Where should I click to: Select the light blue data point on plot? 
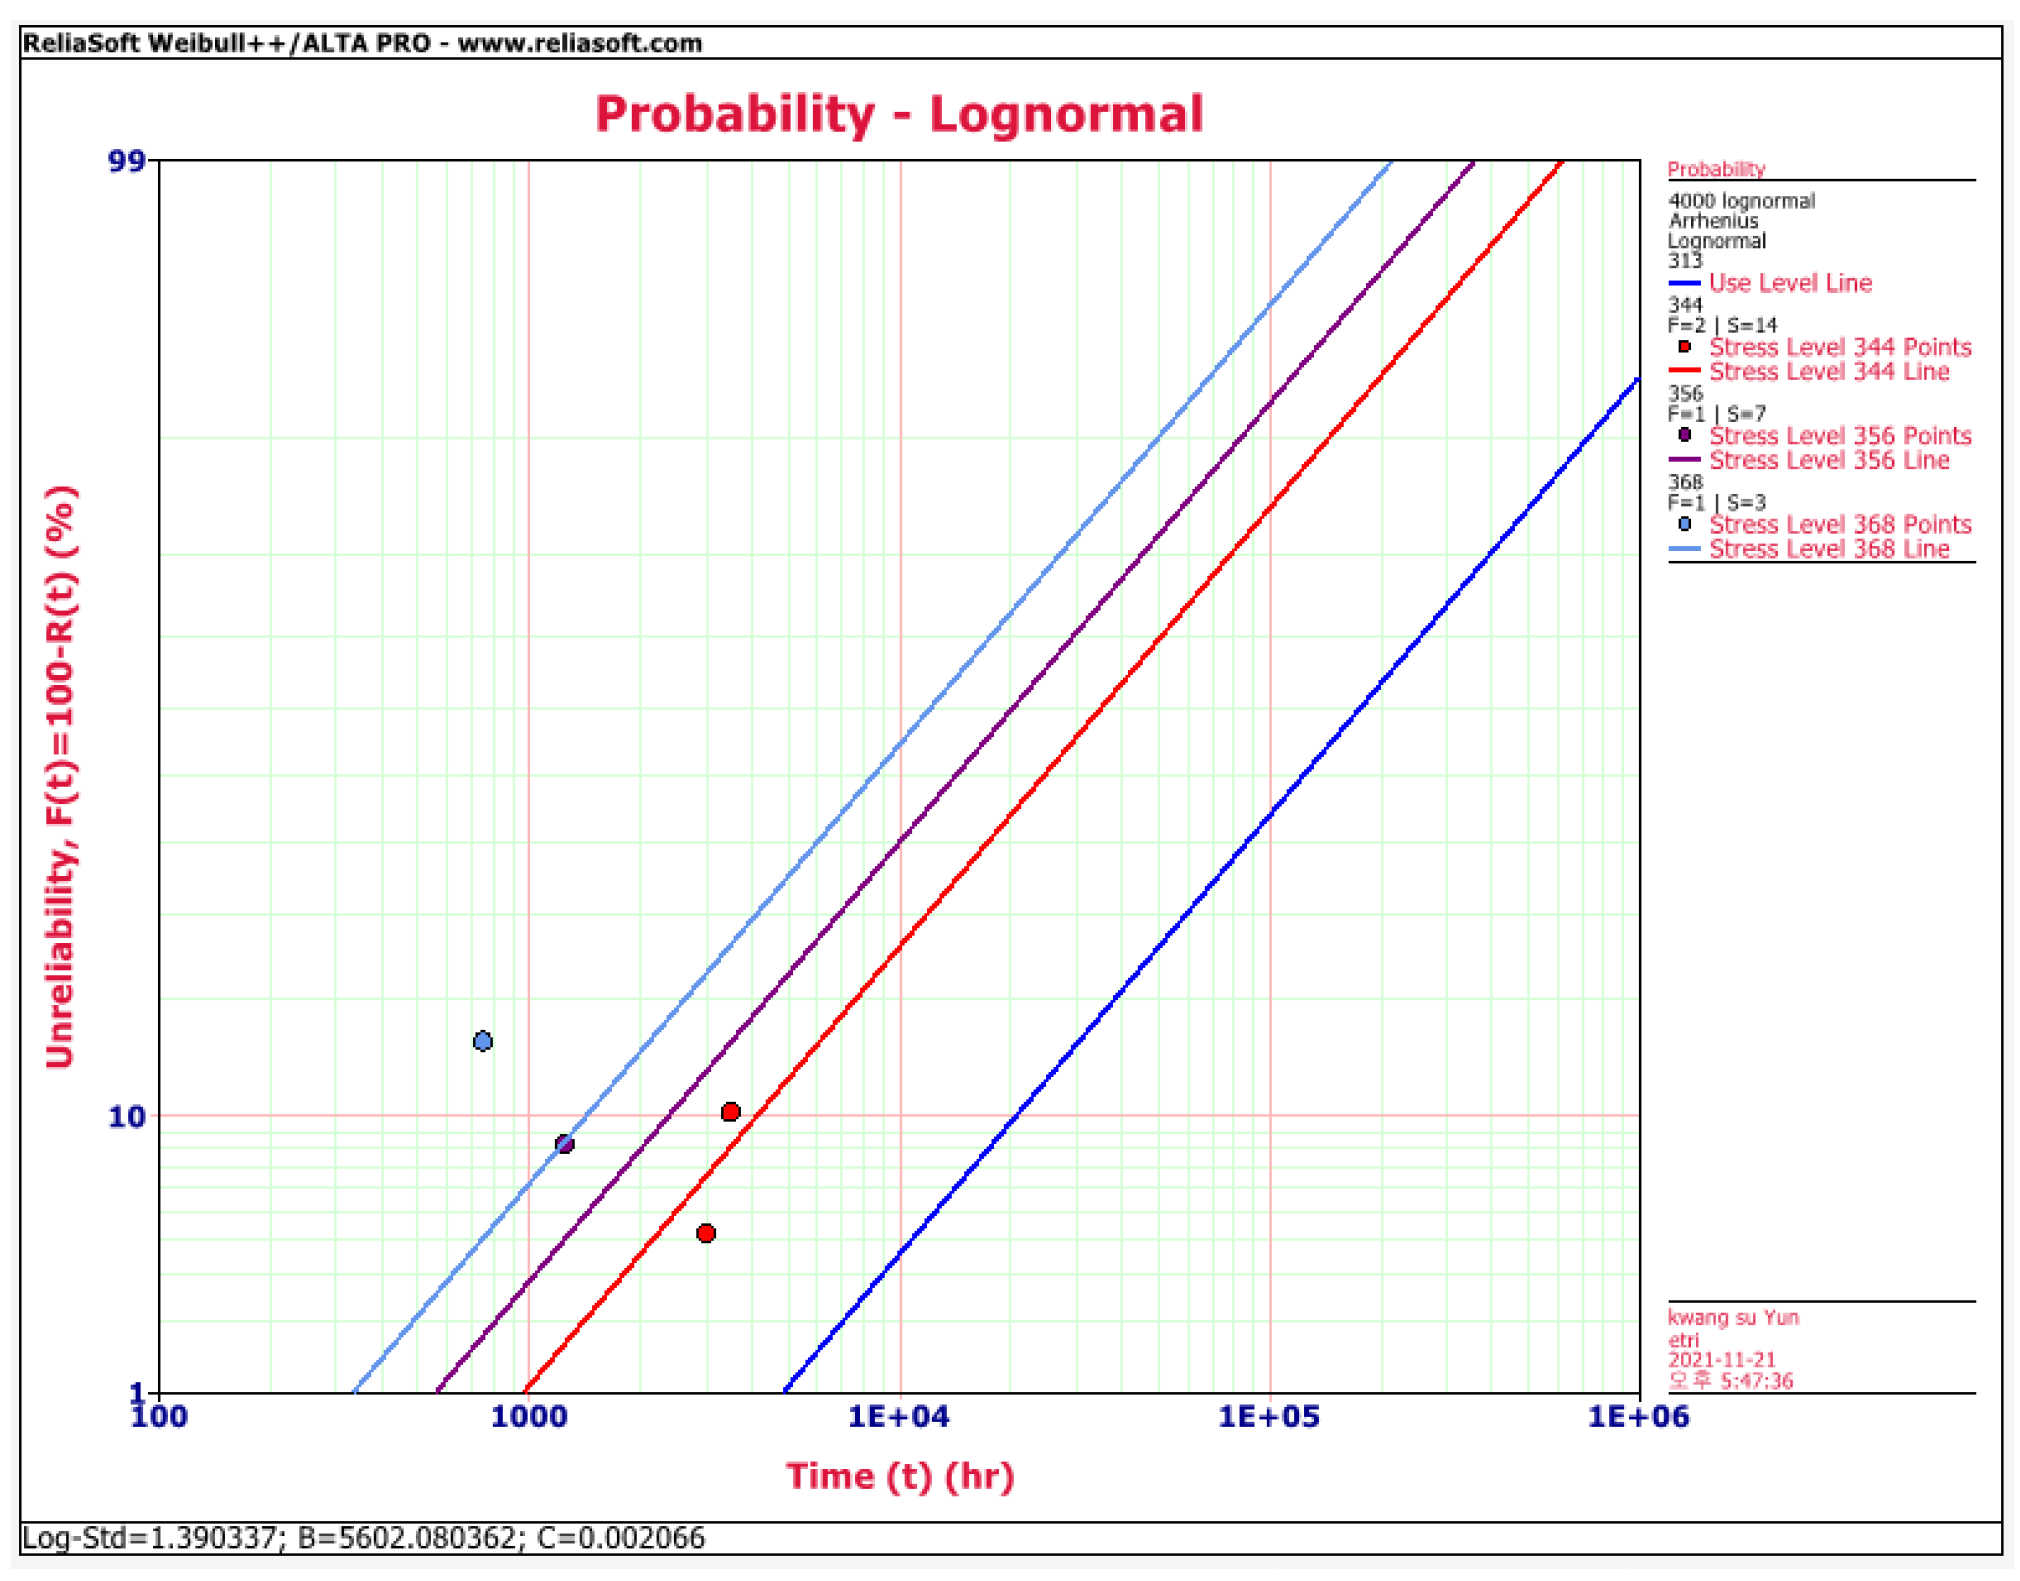[482, 1041]
